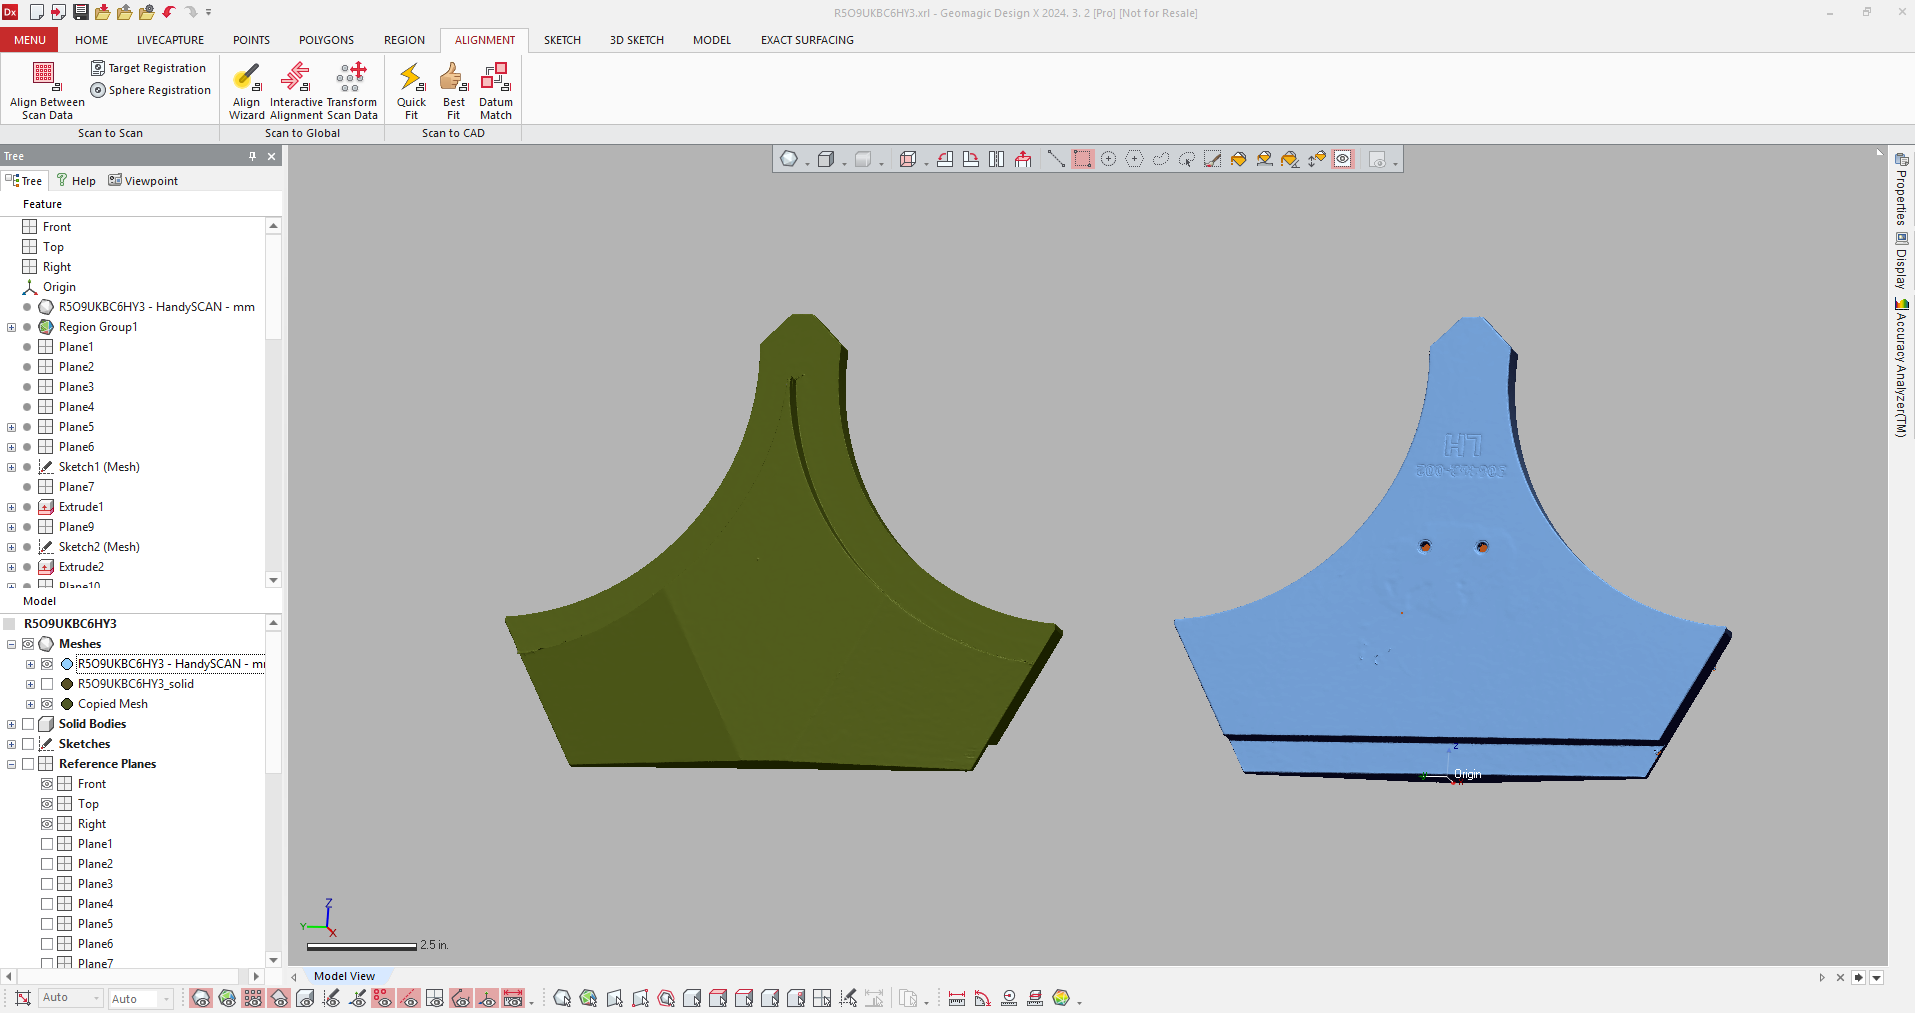The image size is (1915, 1013).
Task: Open the Datum Match tool
Action: tap(496, 90)
